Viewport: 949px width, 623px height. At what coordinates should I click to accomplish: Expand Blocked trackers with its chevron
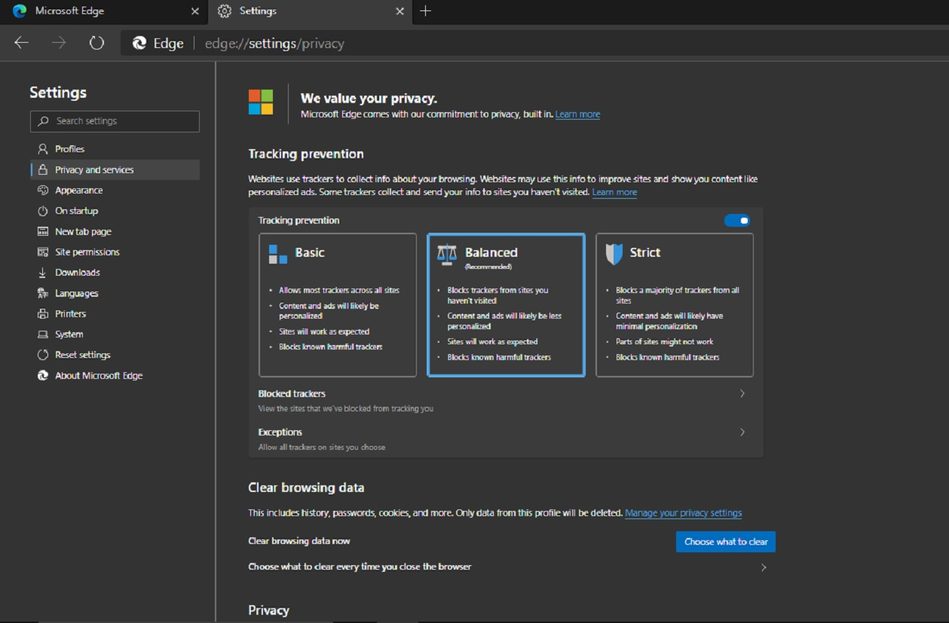[x=742, y=394]
